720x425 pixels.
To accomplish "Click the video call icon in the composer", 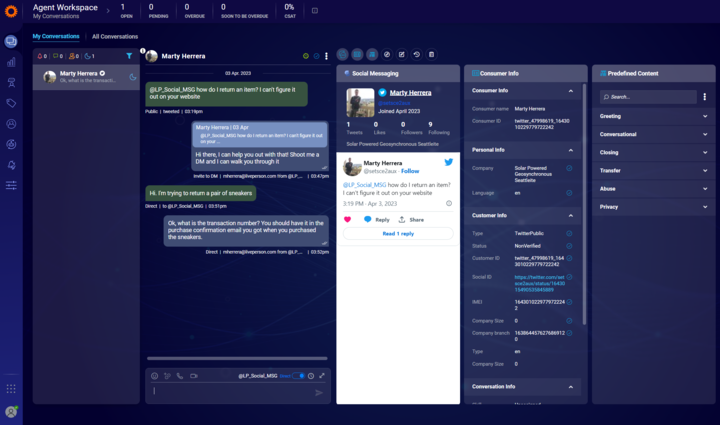I will [194, 376].
